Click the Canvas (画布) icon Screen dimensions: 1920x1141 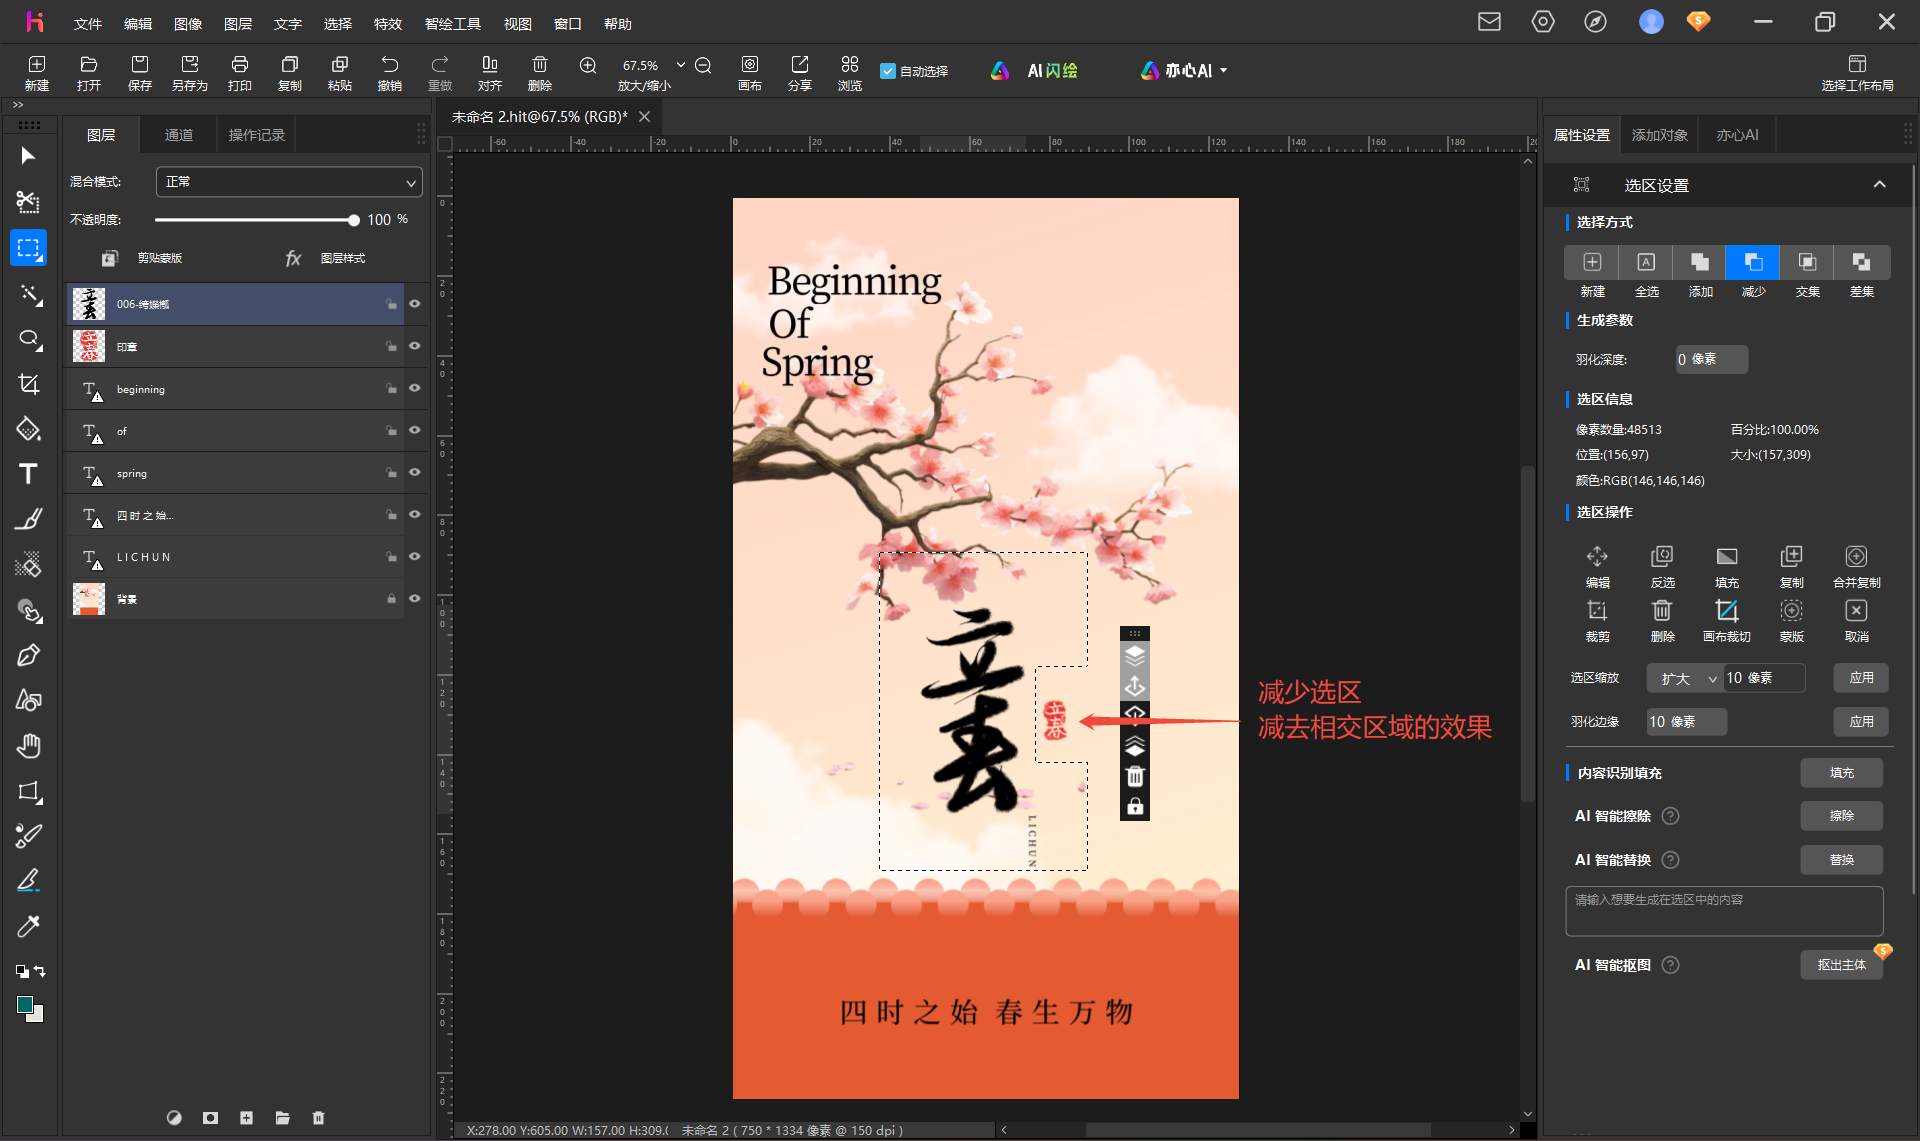[750, 72]
